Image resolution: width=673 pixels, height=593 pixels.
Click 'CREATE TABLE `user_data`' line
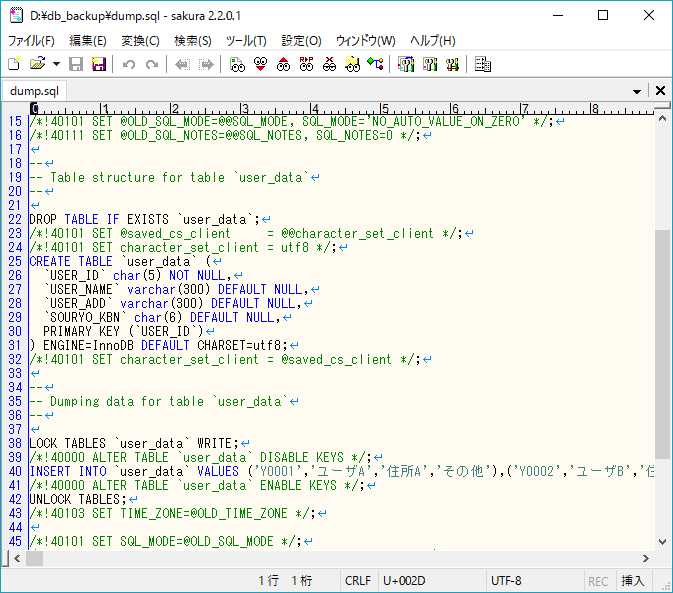coord(125,261)
